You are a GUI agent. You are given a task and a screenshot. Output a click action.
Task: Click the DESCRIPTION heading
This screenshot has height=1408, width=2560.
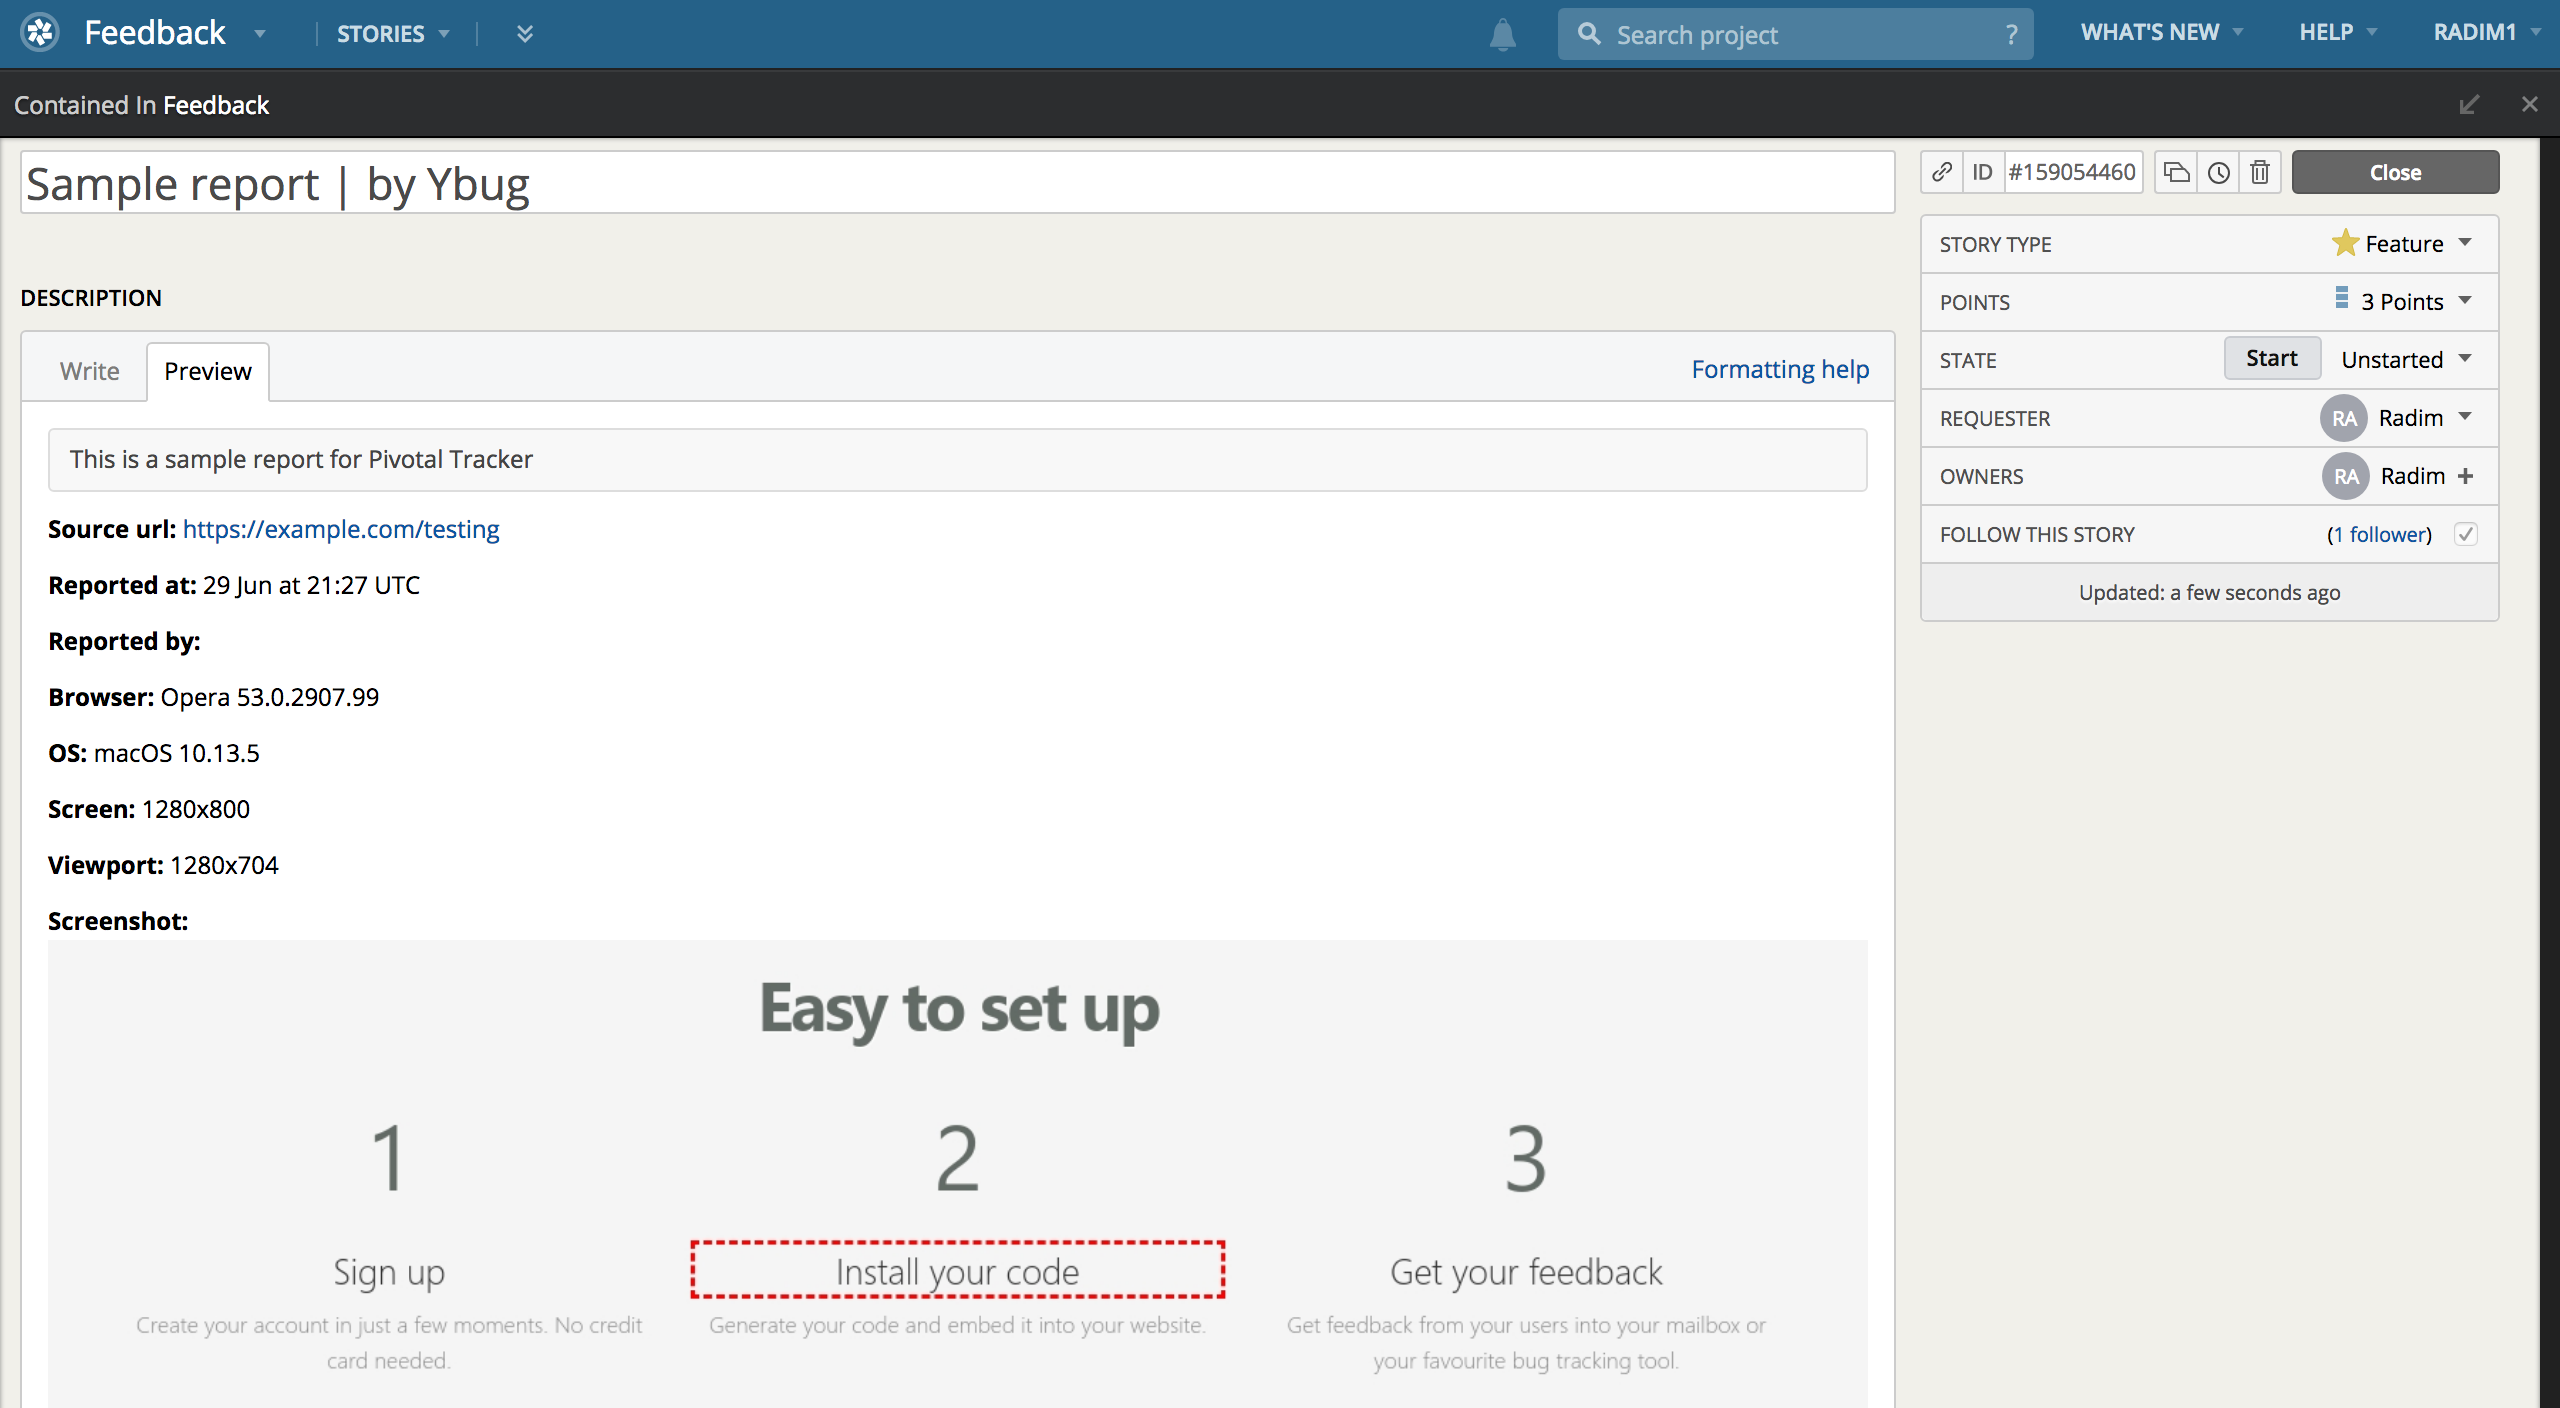tap(91, 298)
